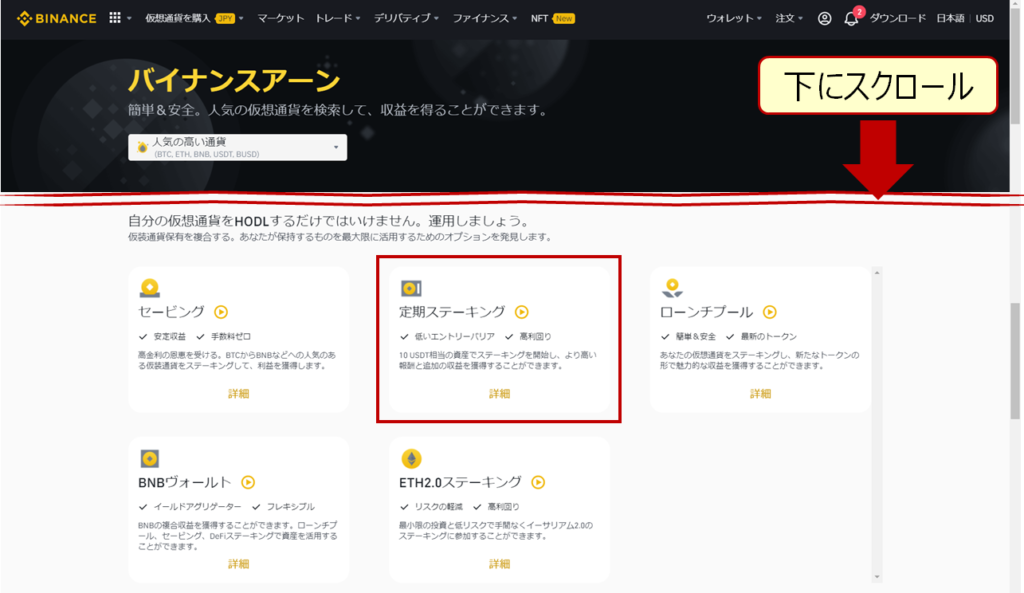Screen dimensions: 1024x593
Task: Click the New badge beside NFT
Action: click(564, 18)
